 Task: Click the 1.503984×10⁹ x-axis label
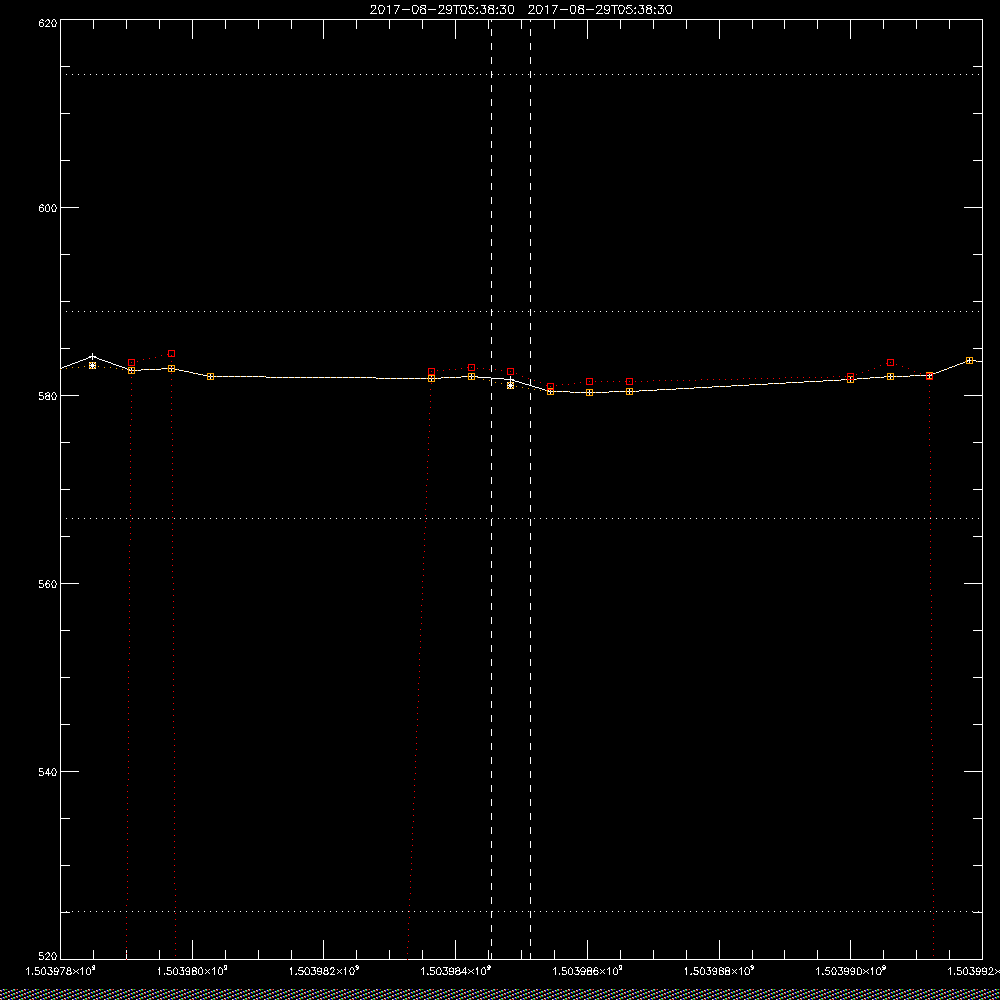[456, 971]
